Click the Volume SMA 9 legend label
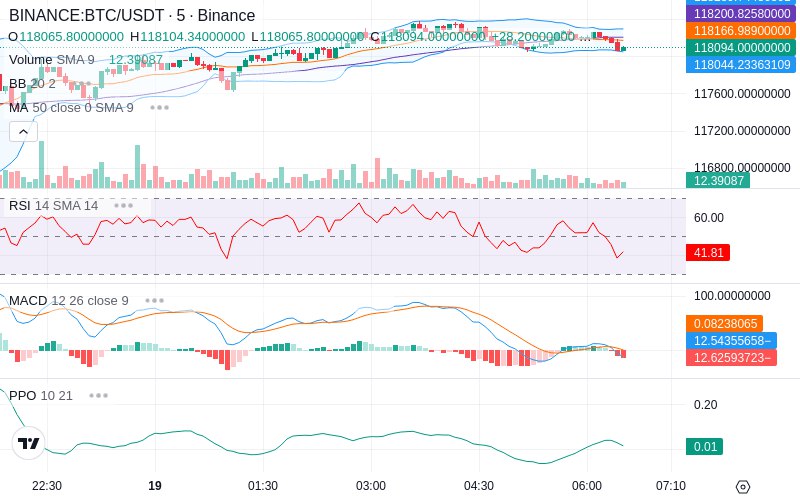Screen dimensions: 800x500 click(x=52, y=60)
